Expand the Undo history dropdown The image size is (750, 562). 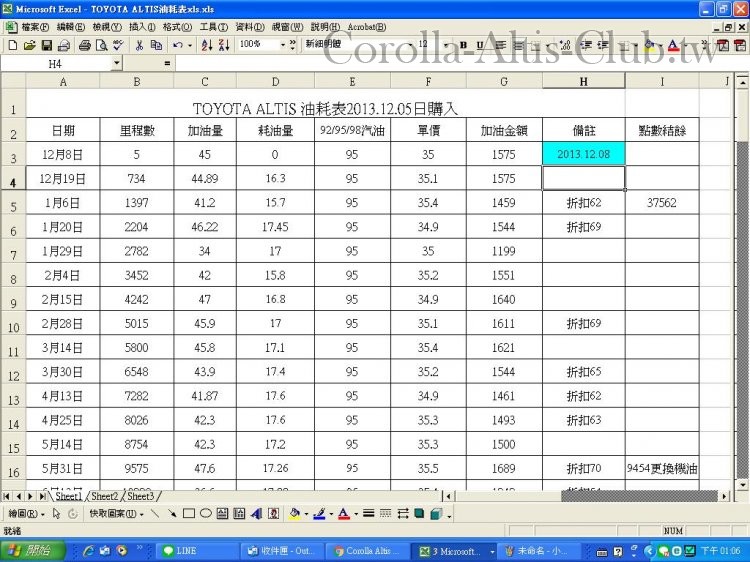tap(190, 45)
